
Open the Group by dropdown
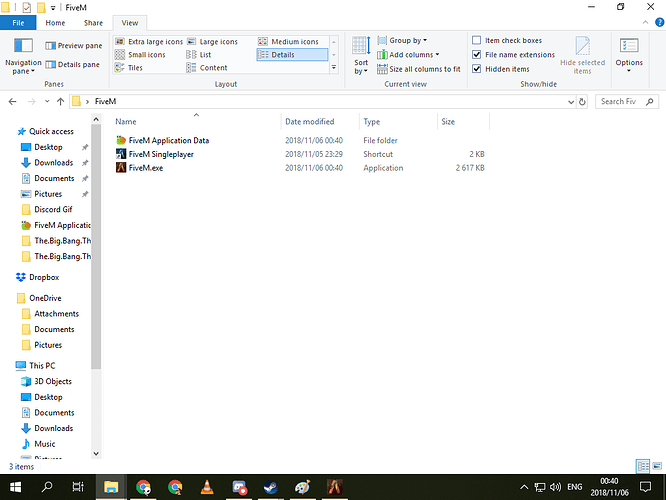point(402,40)
